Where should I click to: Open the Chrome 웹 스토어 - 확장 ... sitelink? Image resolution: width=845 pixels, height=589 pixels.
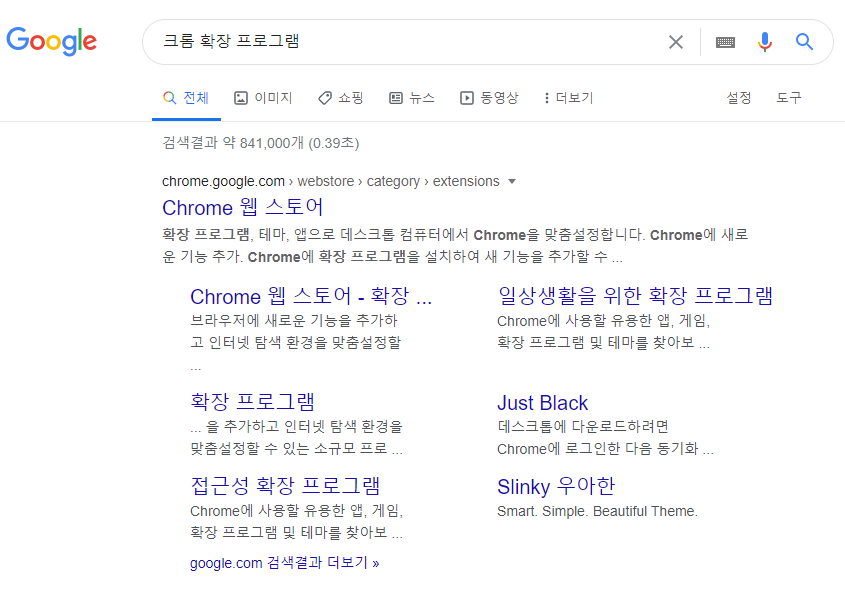tap(311, 296)
